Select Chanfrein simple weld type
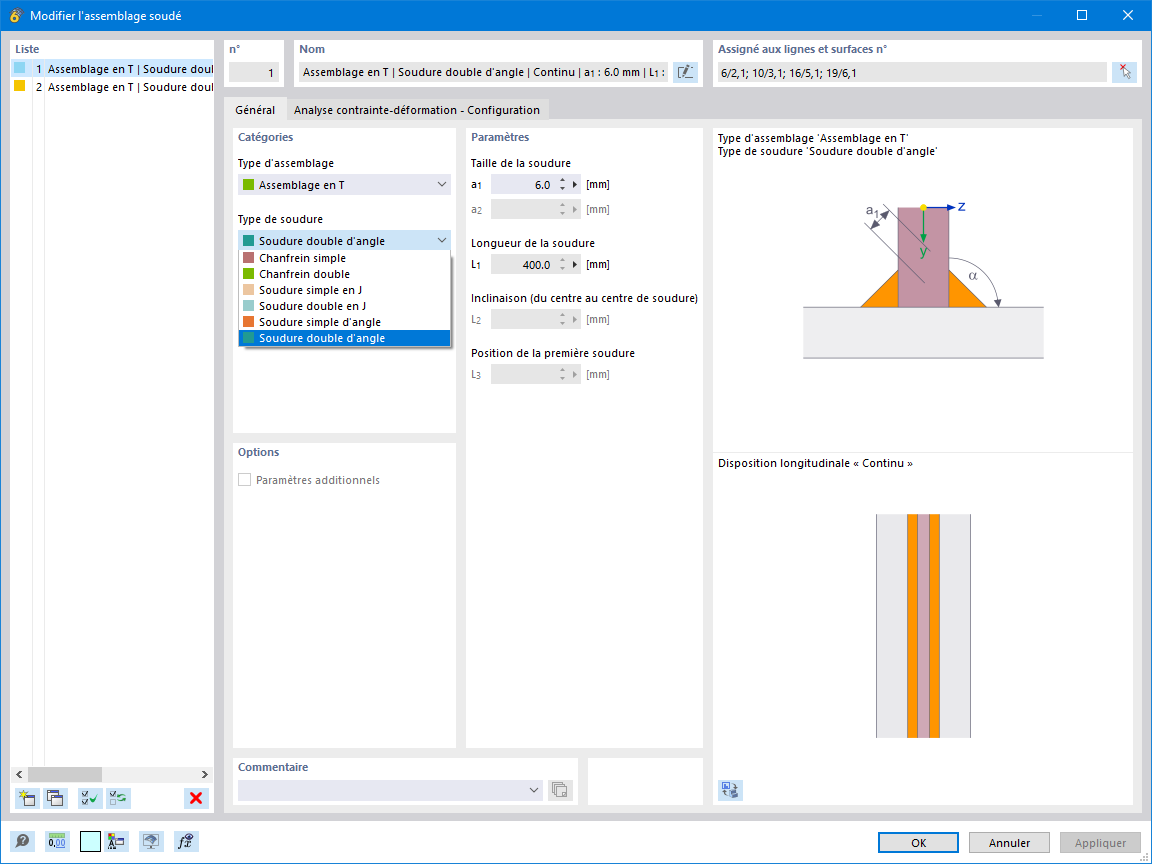Viewport: 1152px width, 864px height. click(345, 258)
